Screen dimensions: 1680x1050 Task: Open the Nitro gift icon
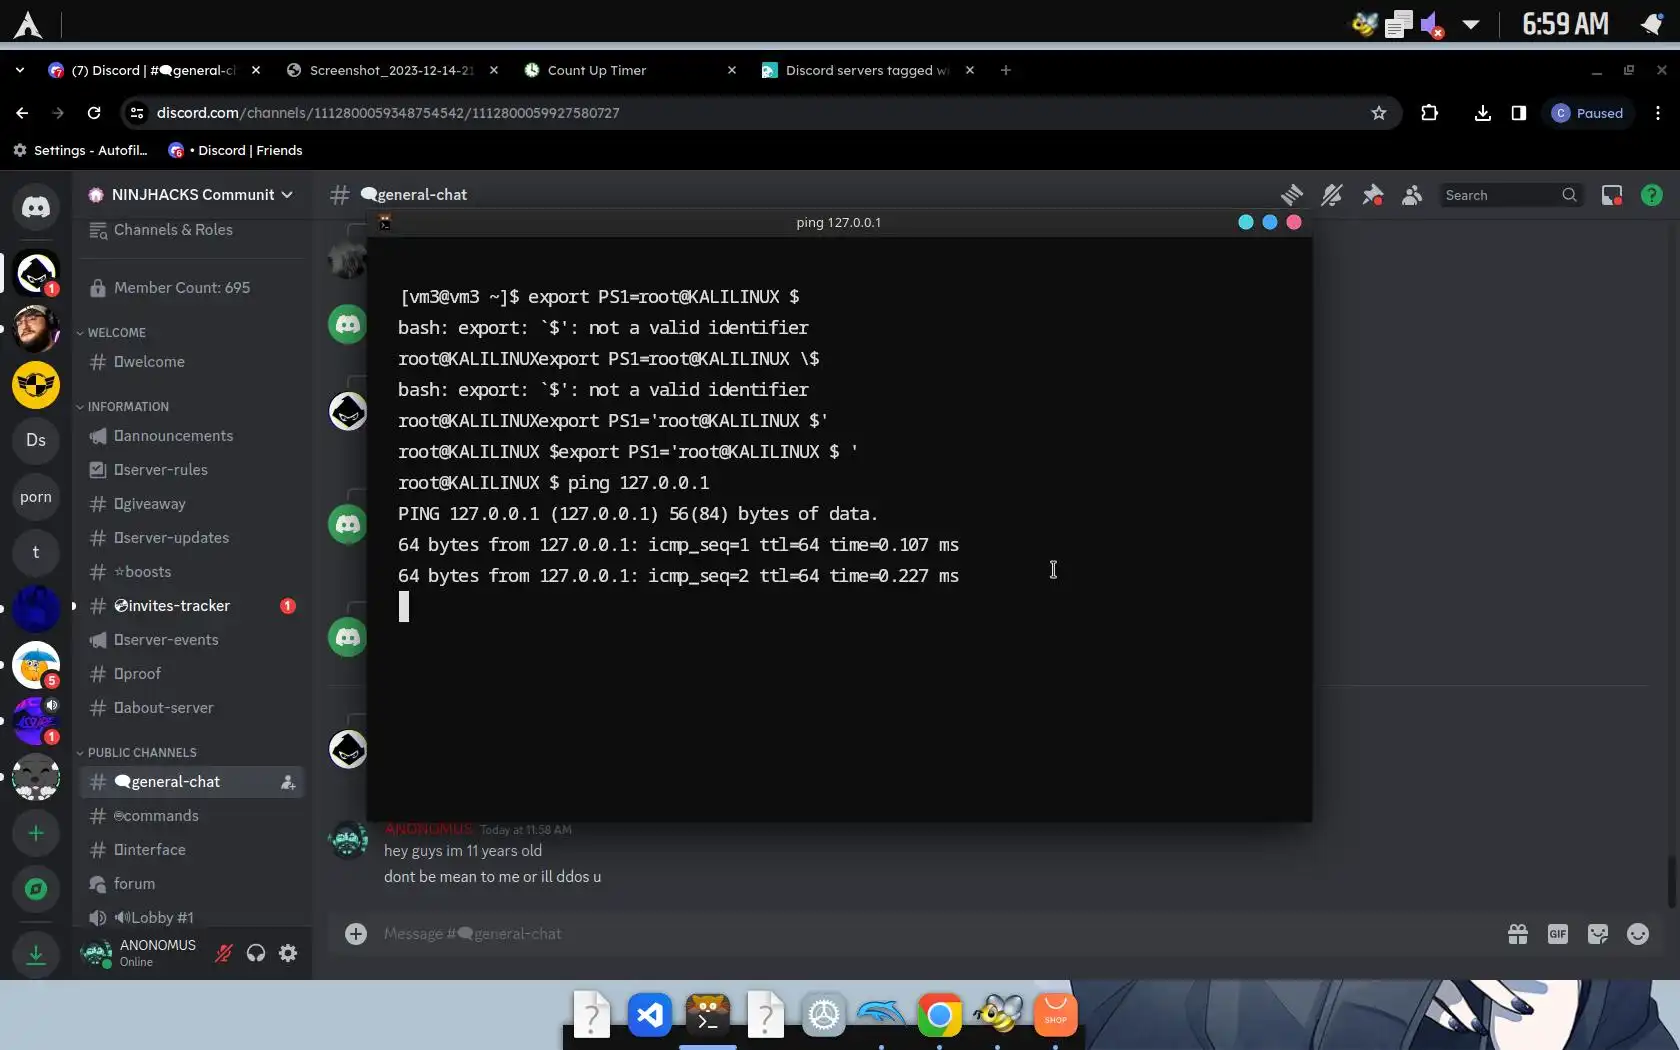1518,934
